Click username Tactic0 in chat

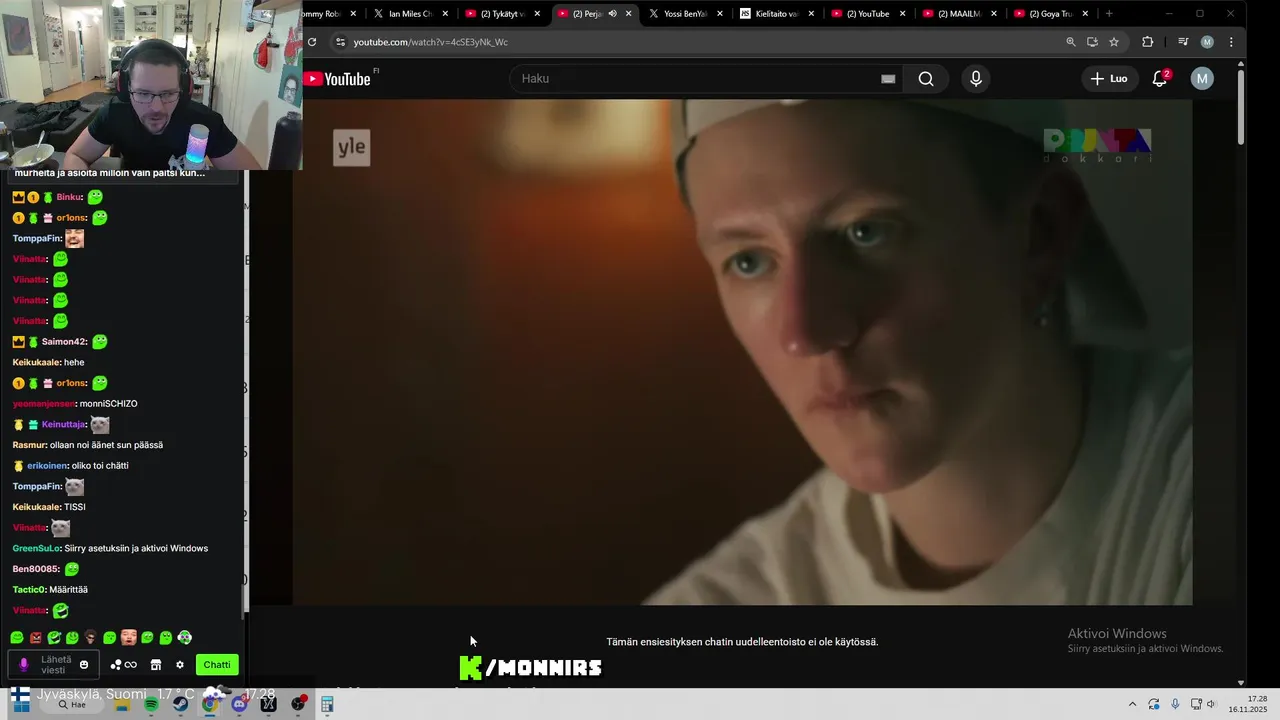29,590
